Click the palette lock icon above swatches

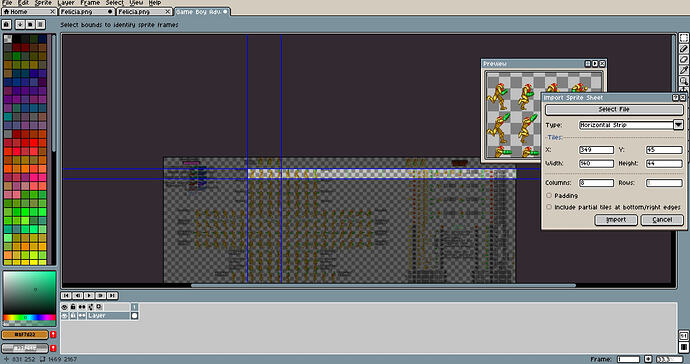point(7,25)
